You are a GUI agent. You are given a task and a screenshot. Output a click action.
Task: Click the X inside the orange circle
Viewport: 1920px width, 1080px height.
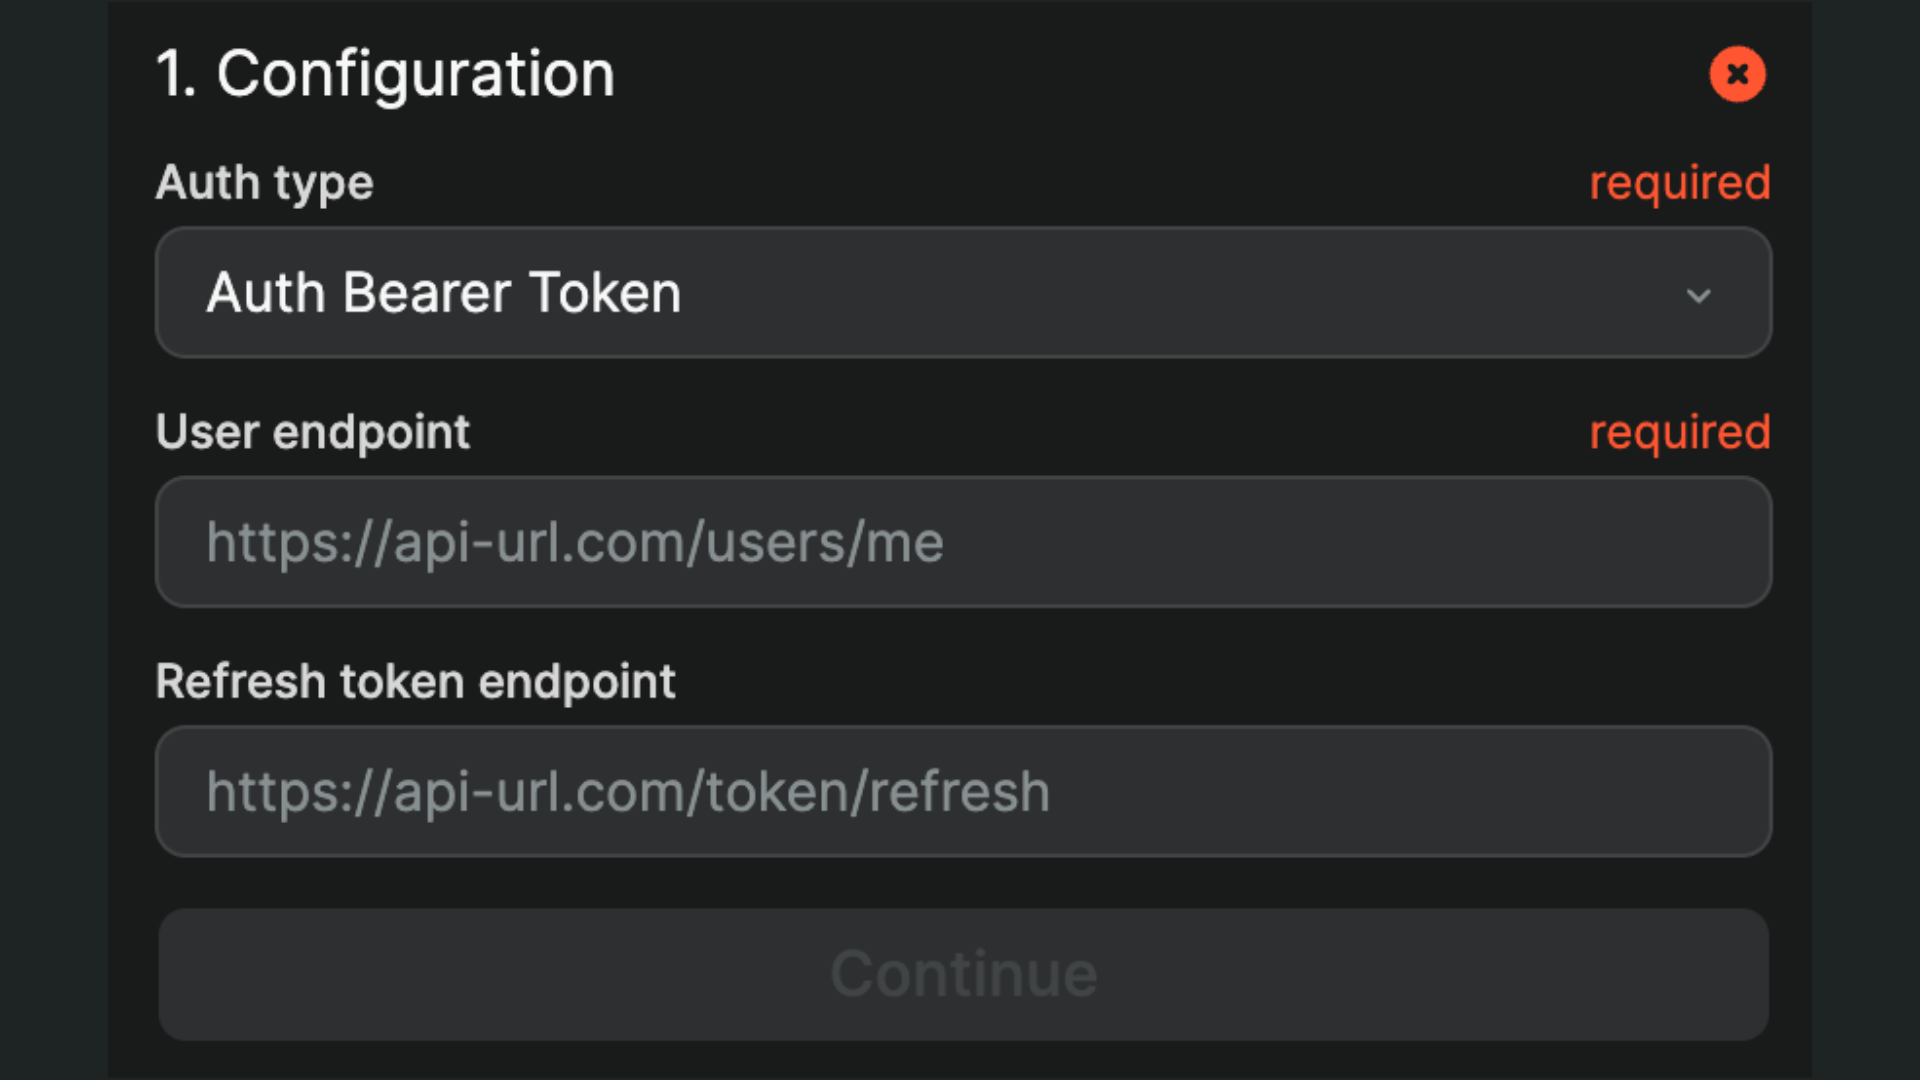pyautogui.click(x=1738, y=74)
